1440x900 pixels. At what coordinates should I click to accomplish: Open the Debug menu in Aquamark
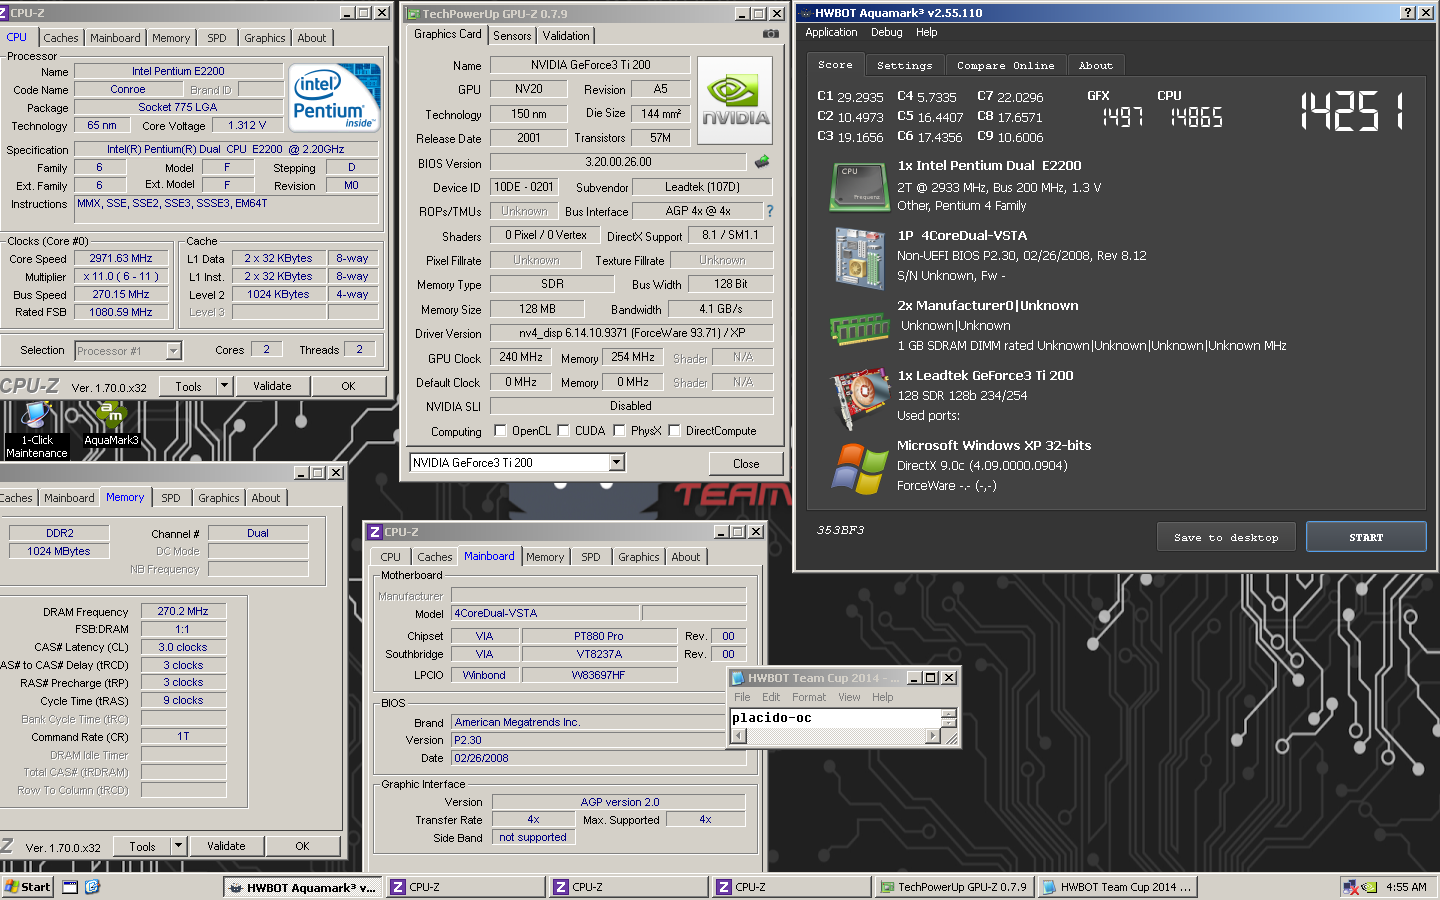point(886,32)
